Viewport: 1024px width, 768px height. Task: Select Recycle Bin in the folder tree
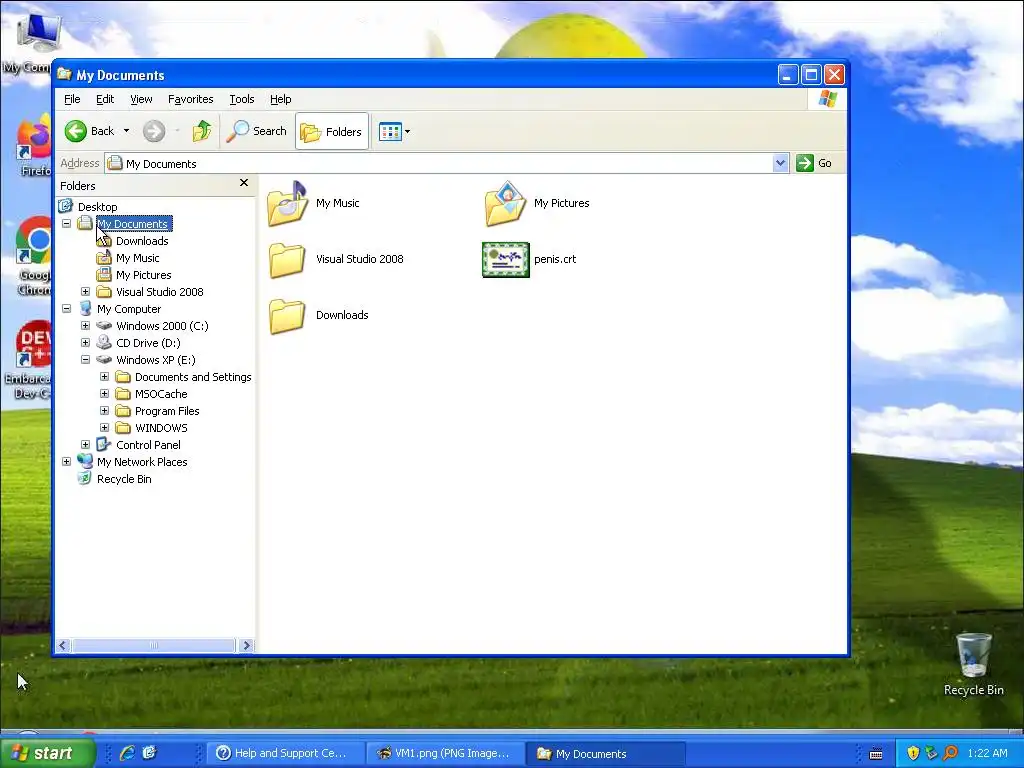coord(124,479)
